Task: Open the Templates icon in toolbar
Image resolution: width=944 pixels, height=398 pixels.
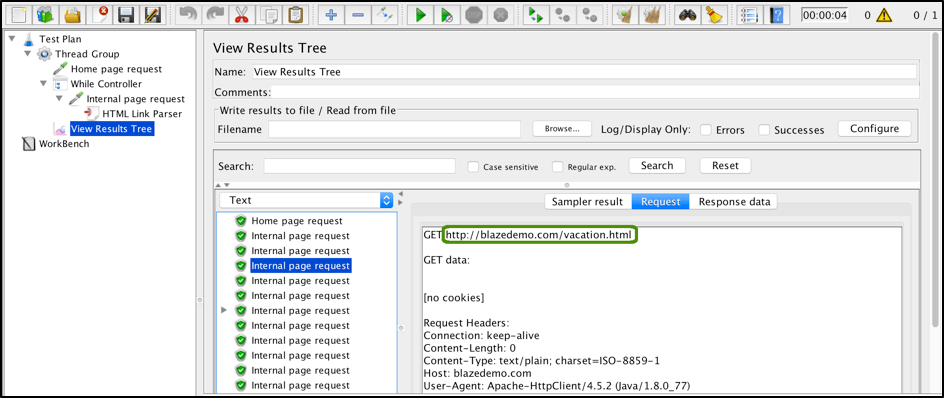Action: (46, 14)
